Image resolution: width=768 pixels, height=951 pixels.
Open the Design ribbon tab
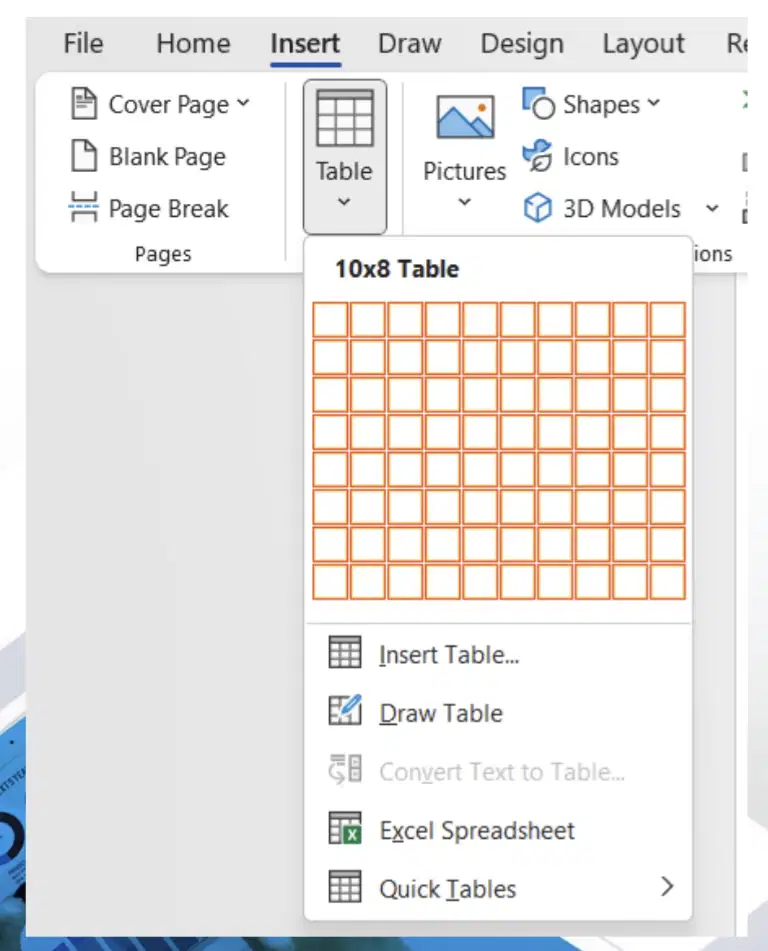click(522, 44)
